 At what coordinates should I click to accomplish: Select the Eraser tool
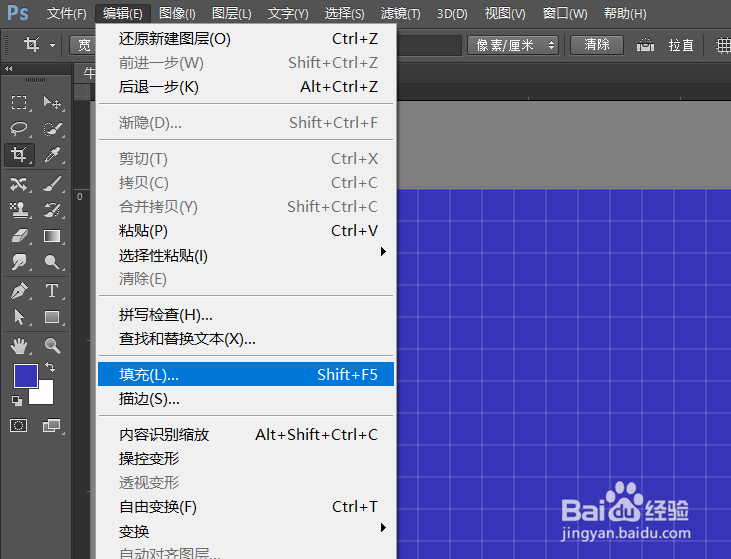pyautogui.click(x=19, y=236)
